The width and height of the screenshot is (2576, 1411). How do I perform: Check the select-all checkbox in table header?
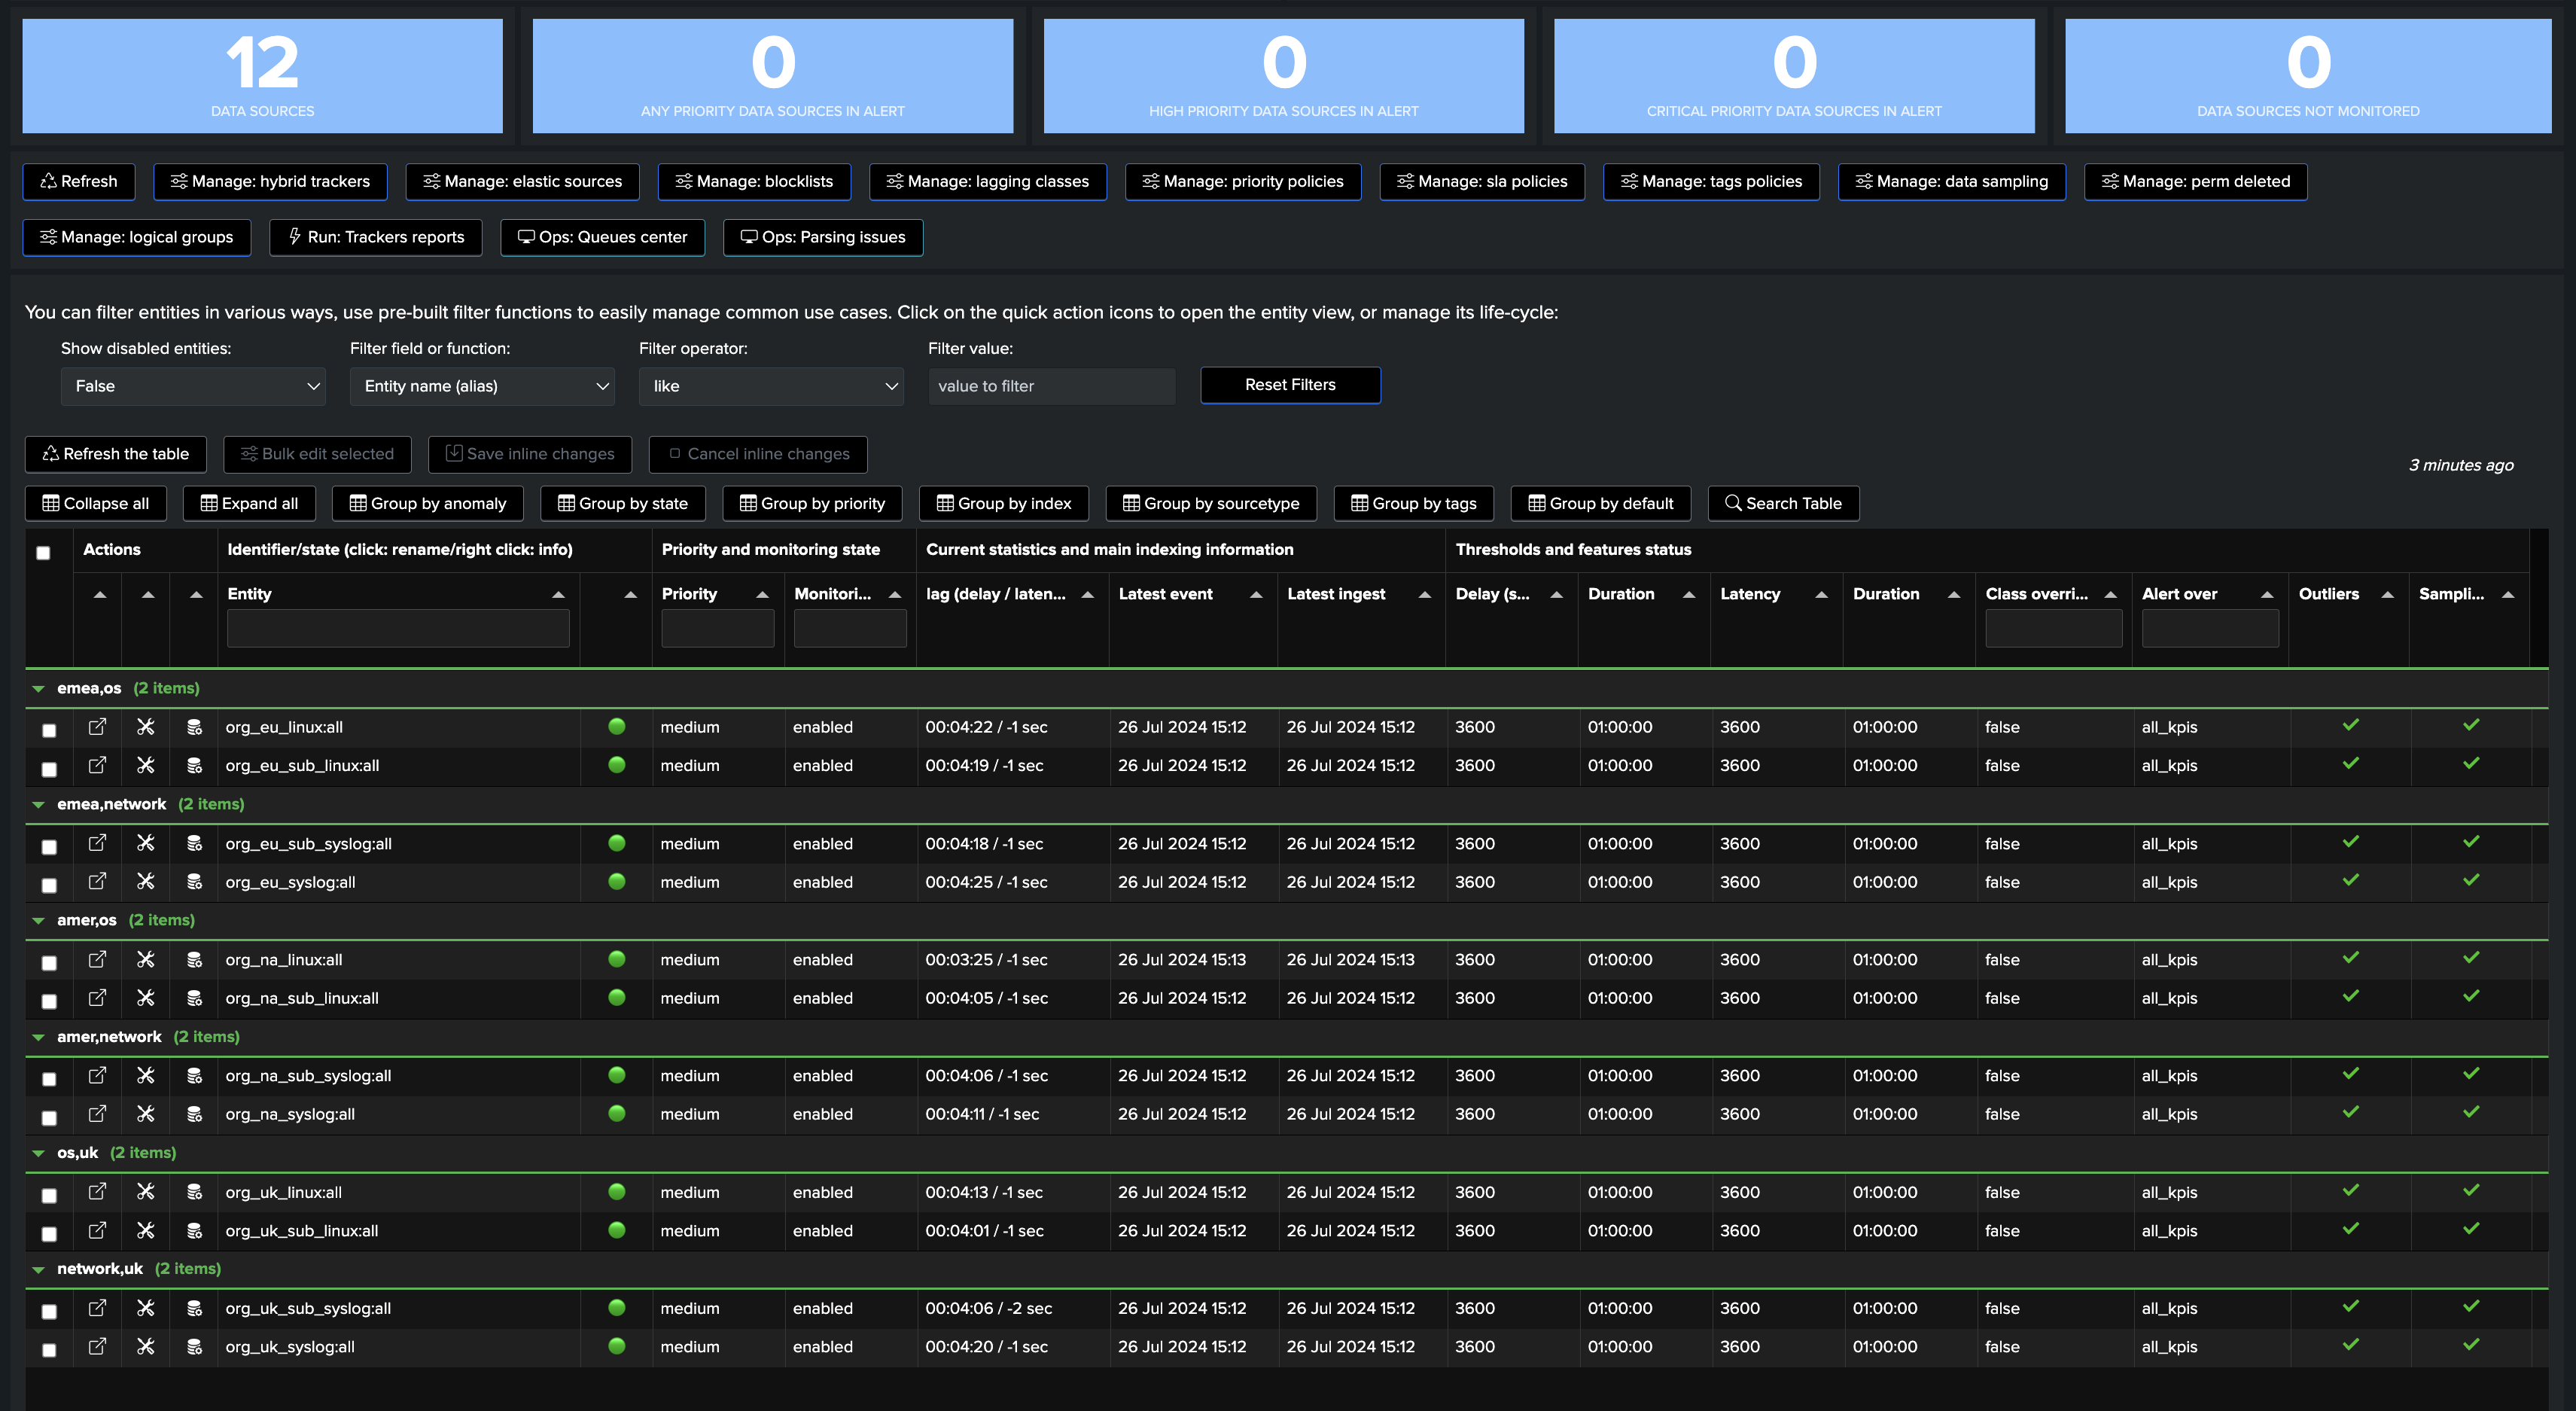43,552
